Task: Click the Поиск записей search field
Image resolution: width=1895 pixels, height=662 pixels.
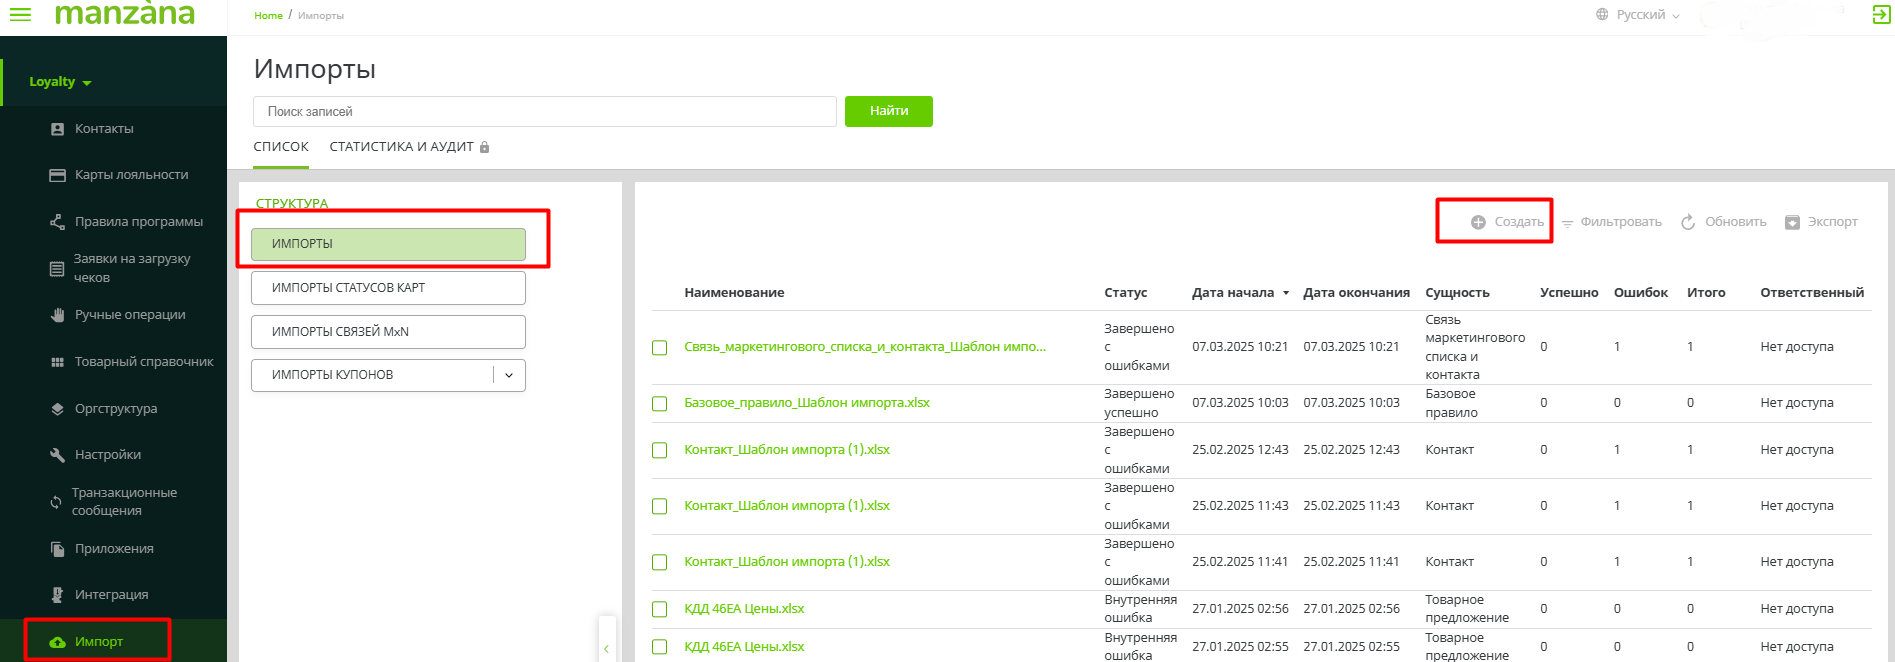Action: click(x=544, y=112)
